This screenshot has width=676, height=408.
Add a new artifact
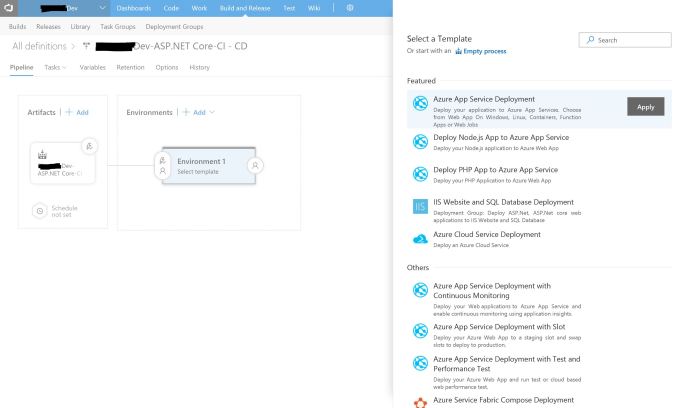[x=77, y=112]
